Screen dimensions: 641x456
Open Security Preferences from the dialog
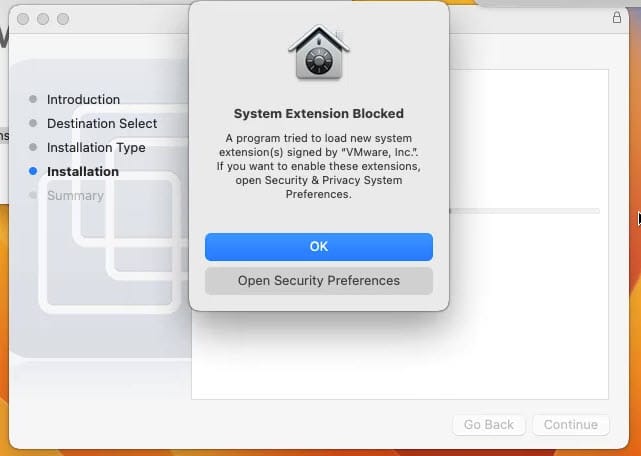click(319, 281)
